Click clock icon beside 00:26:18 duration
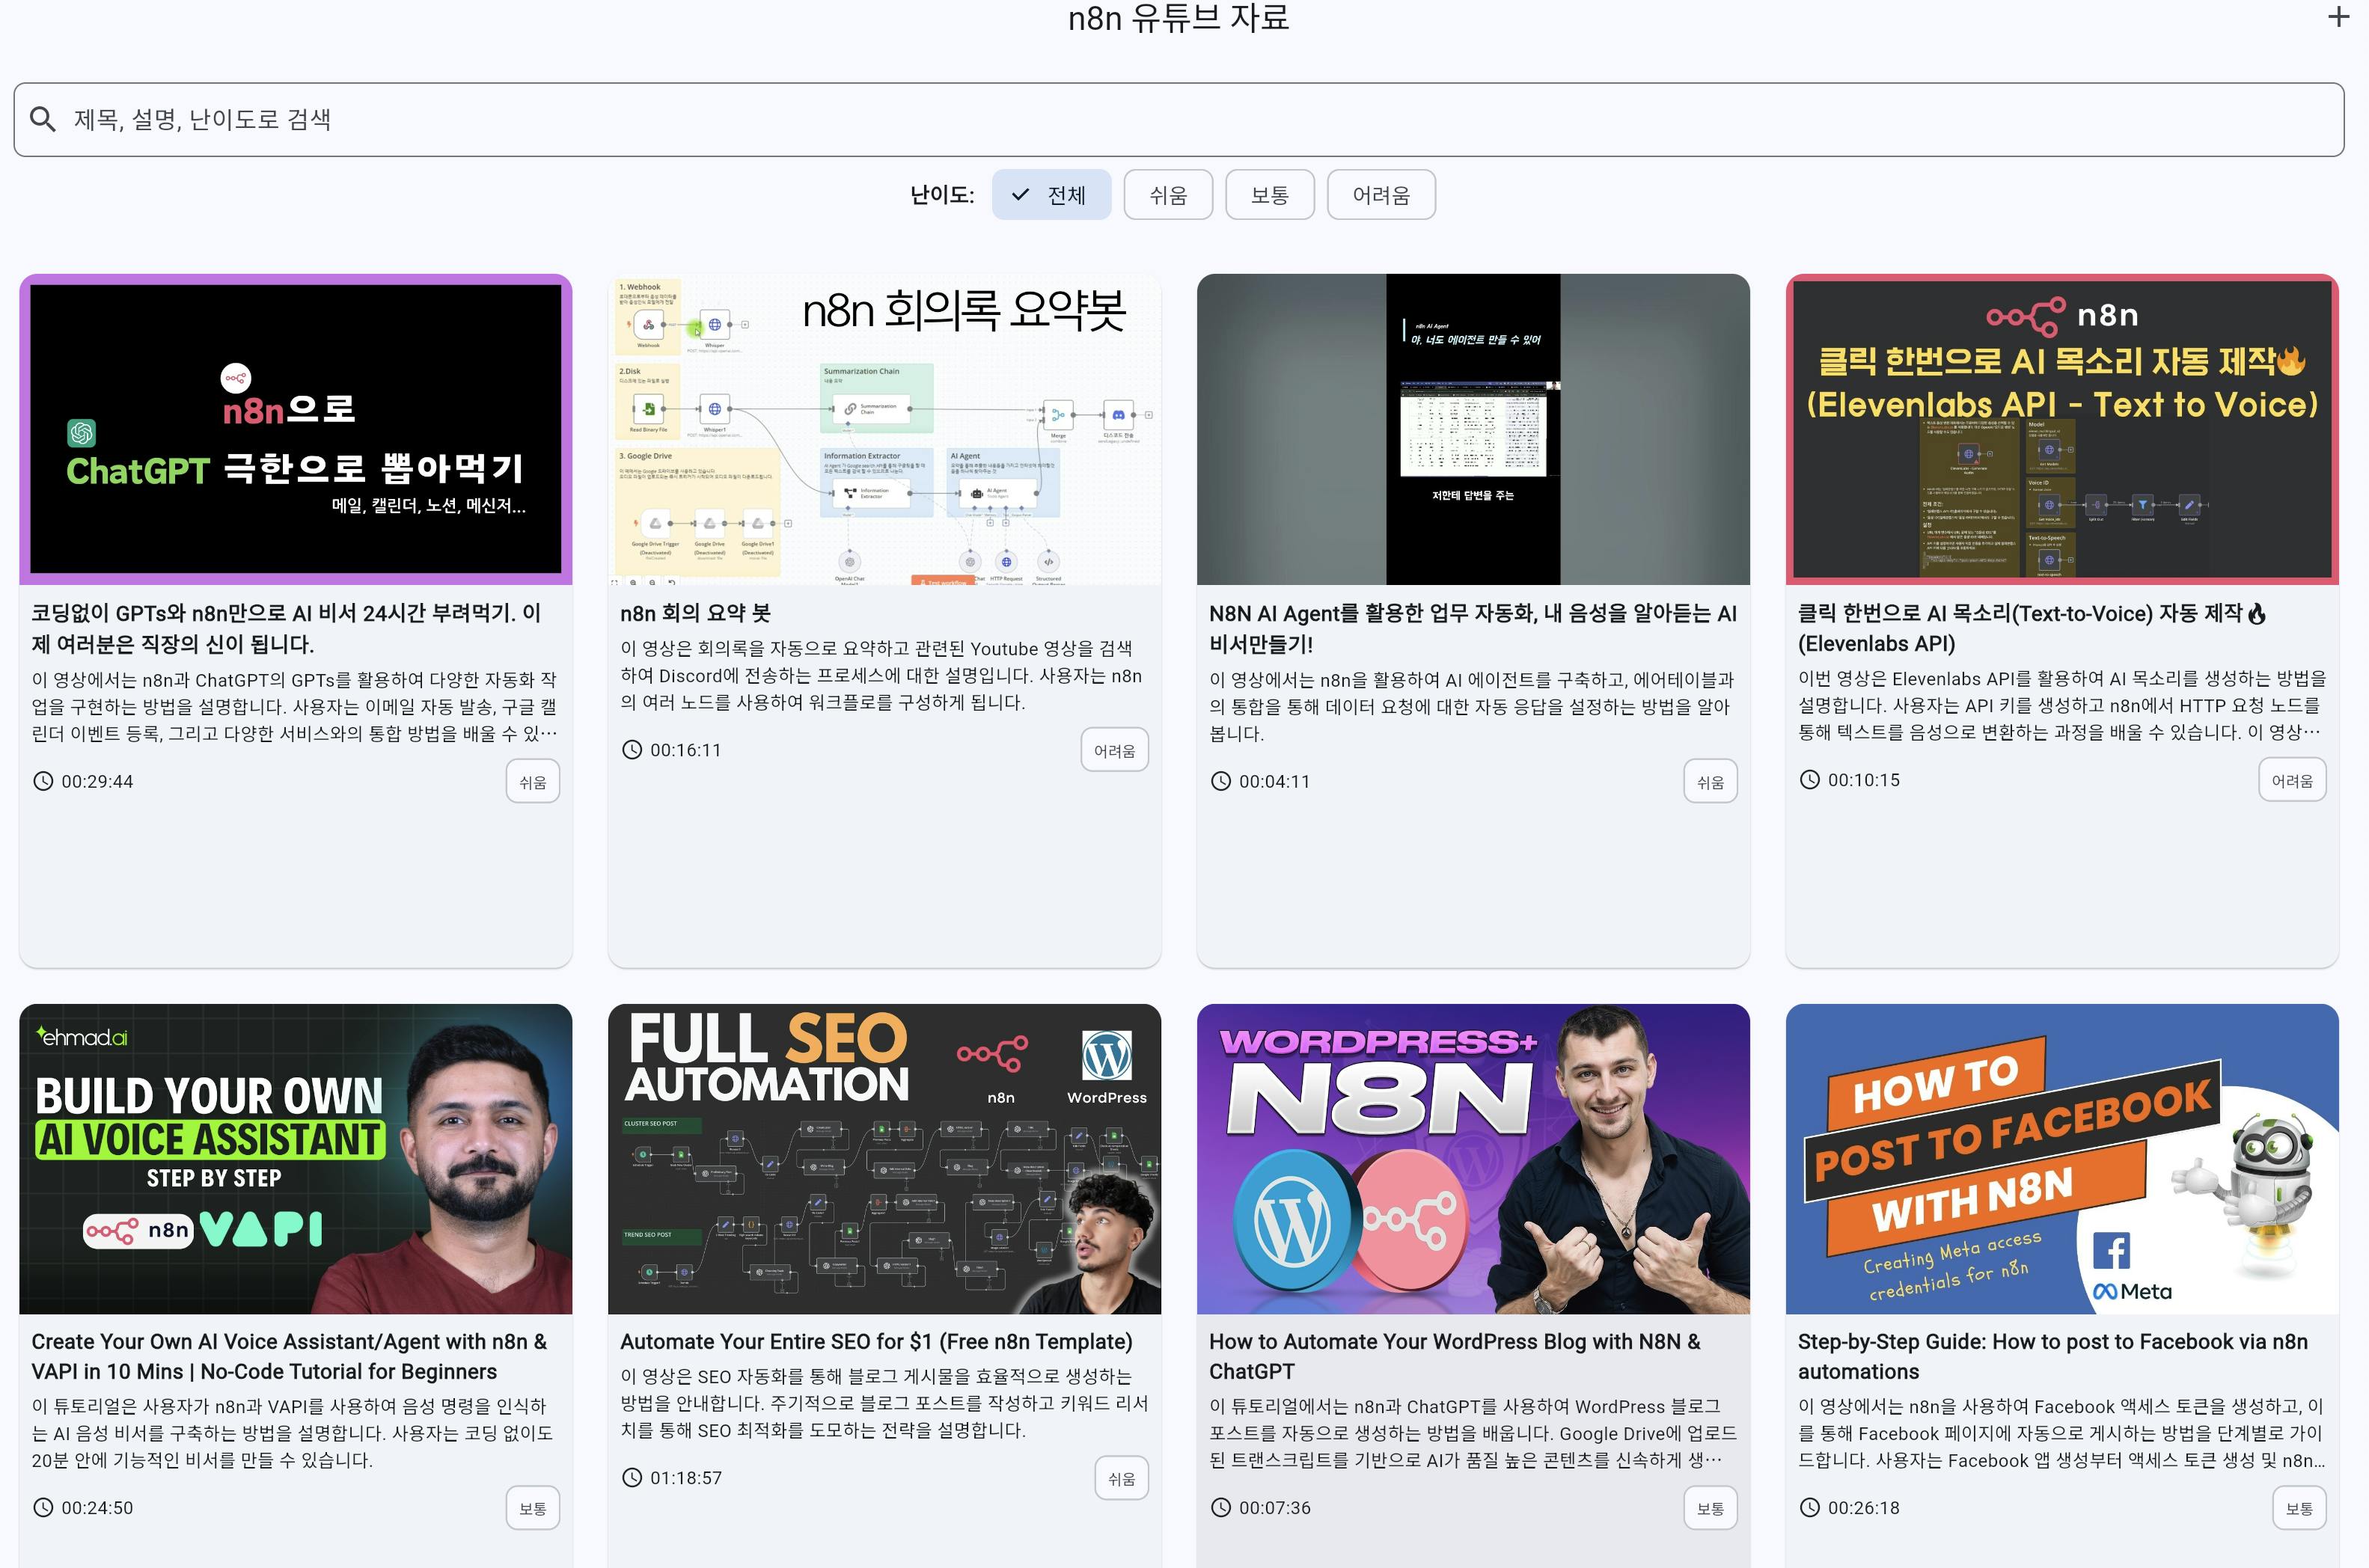Viewport: 2369px width, 1568px height. [1810, 1507]
